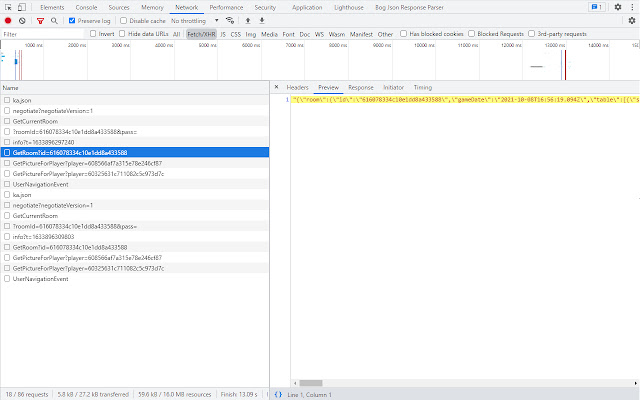Click the preview pane horizontal scrollbar thumb
Viewport: 640px width, 400px height.
[311, 383]
